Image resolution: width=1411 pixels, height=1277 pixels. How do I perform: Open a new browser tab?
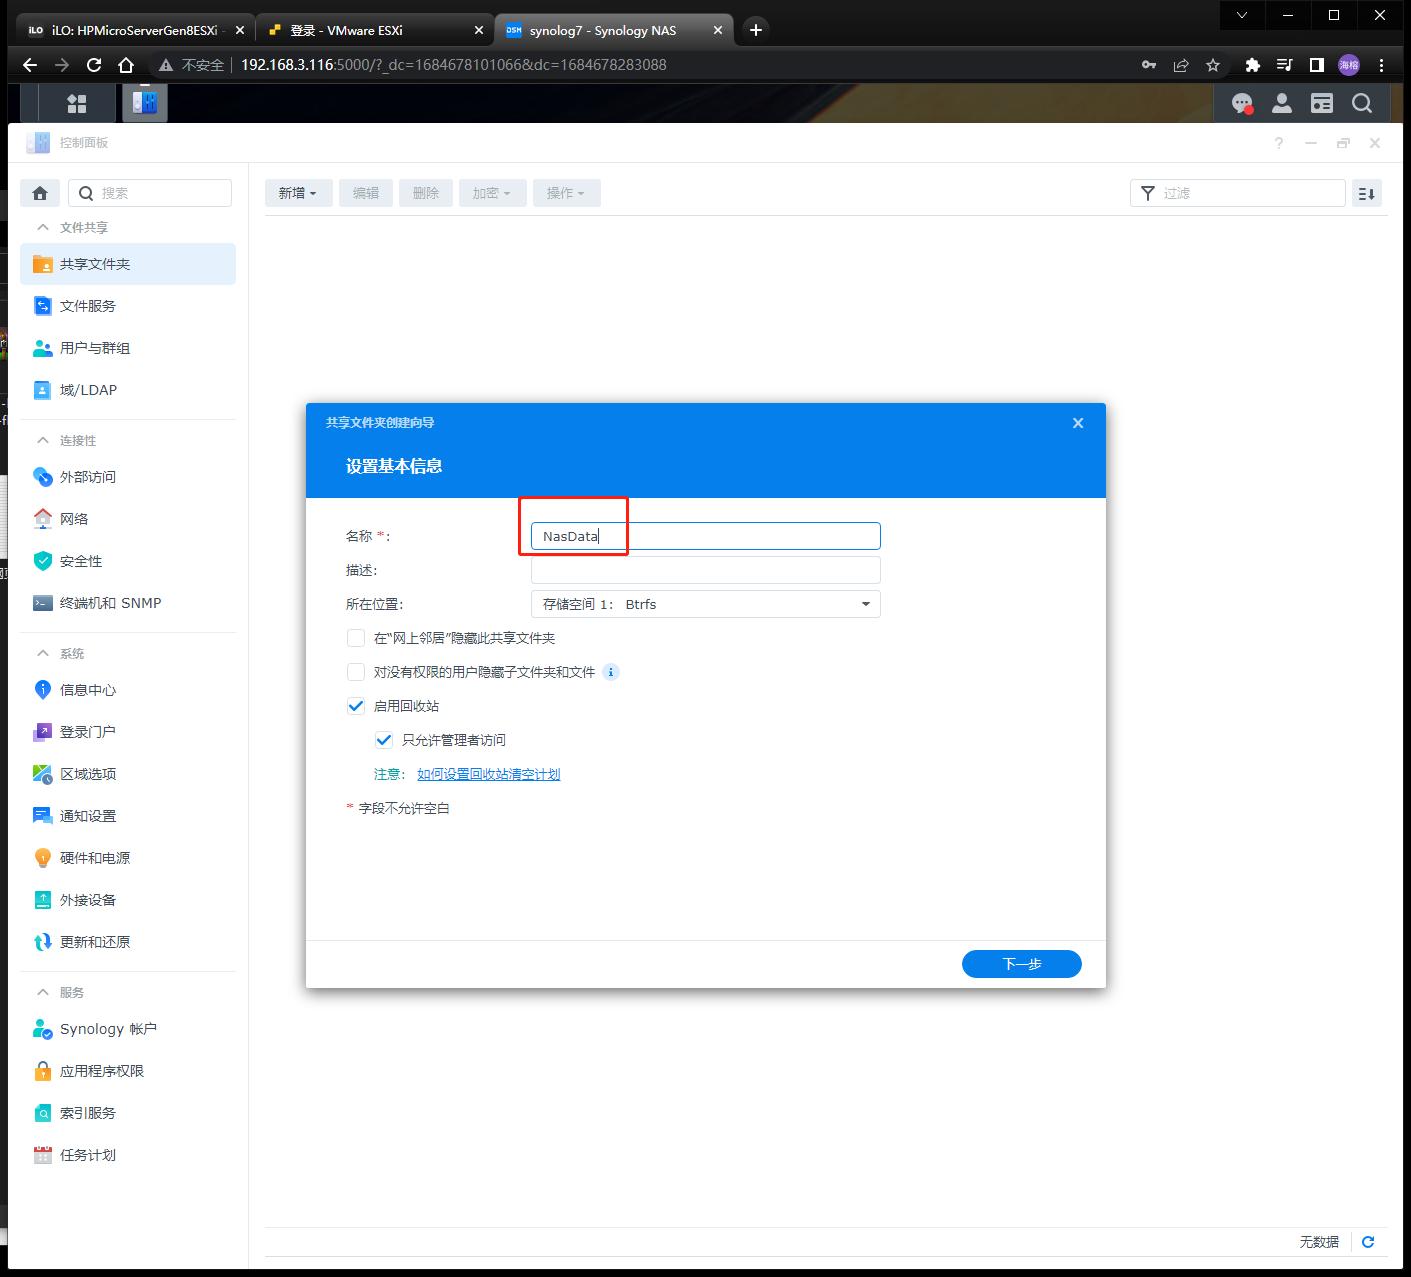(x=756, y=30)
